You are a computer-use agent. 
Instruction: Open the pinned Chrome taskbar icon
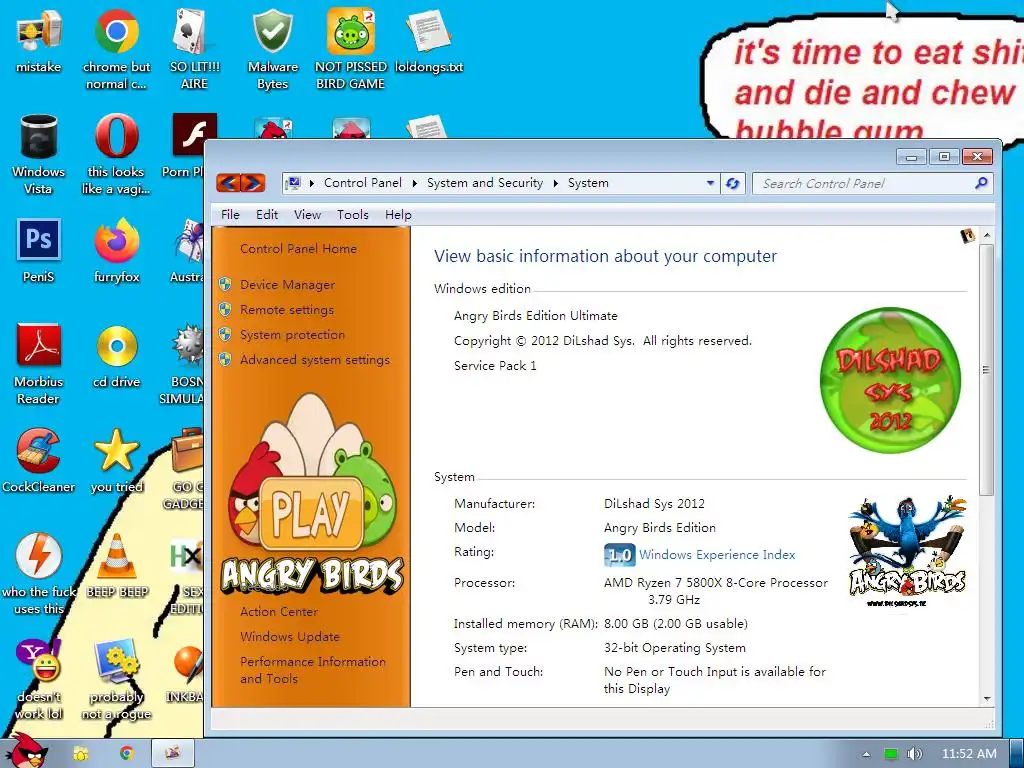point(126,753)
